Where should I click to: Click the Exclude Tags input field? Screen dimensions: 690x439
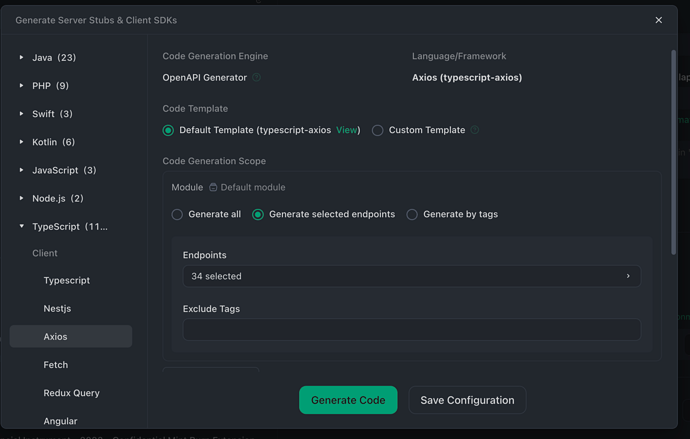(411, 329)
